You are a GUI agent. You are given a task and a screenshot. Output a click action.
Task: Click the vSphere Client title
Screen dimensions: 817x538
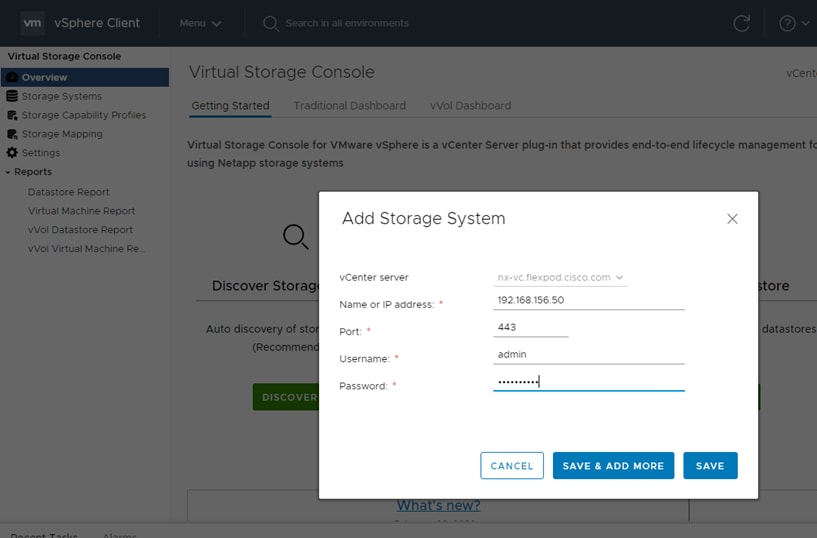[97, 23]
